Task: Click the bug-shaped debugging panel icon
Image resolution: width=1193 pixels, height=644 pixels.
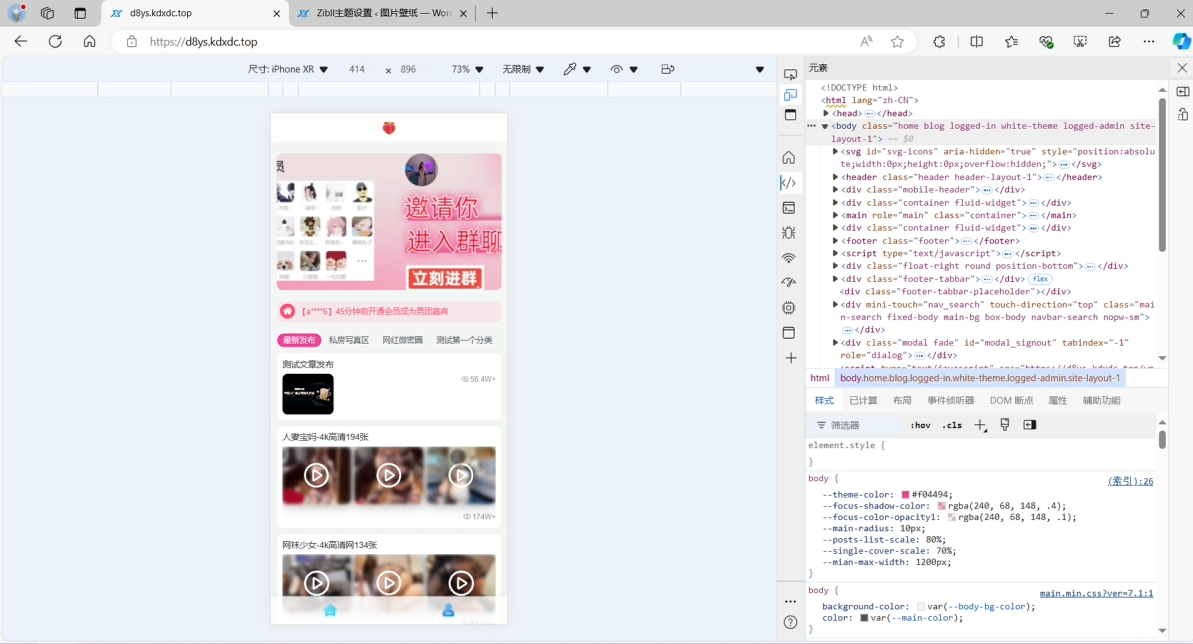Action: pyautogui.click(x=790, y=231)
